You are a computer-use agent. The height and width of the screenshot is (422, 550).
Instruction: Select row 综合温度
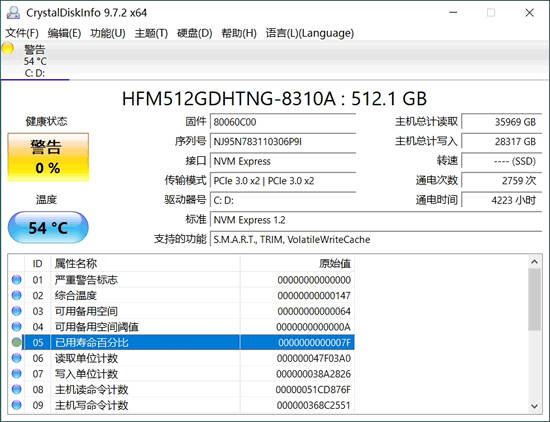(182, 295)
